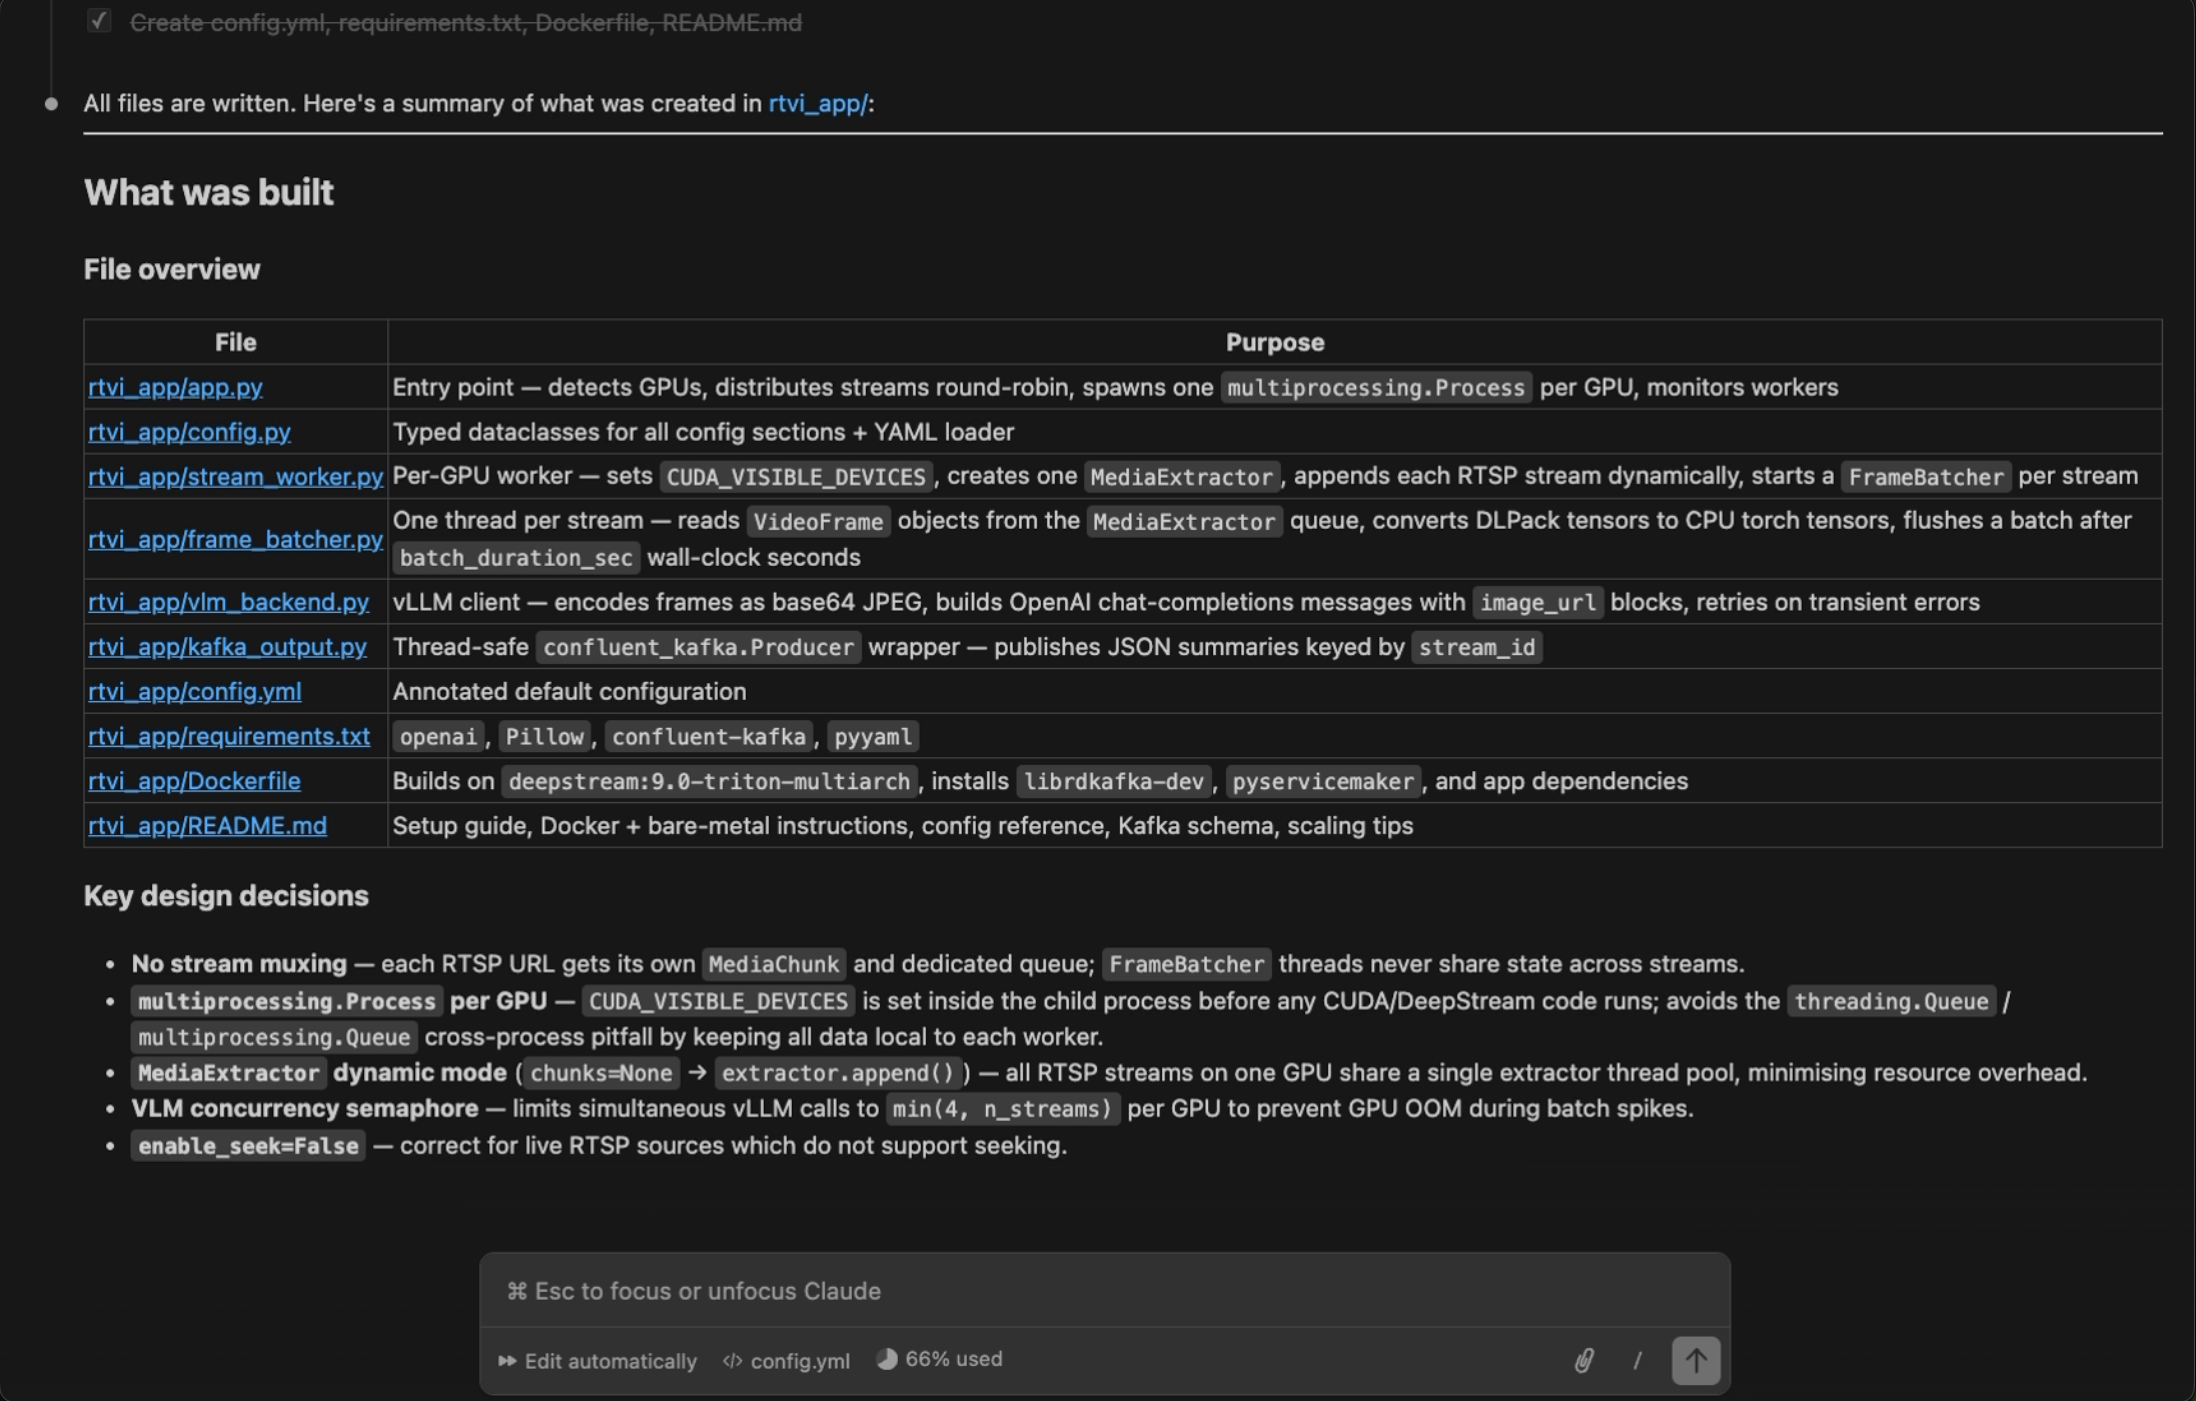Uncheck the completed Create config.yml task
This screenshot has width=2196, height=1401.
point(98,20)
